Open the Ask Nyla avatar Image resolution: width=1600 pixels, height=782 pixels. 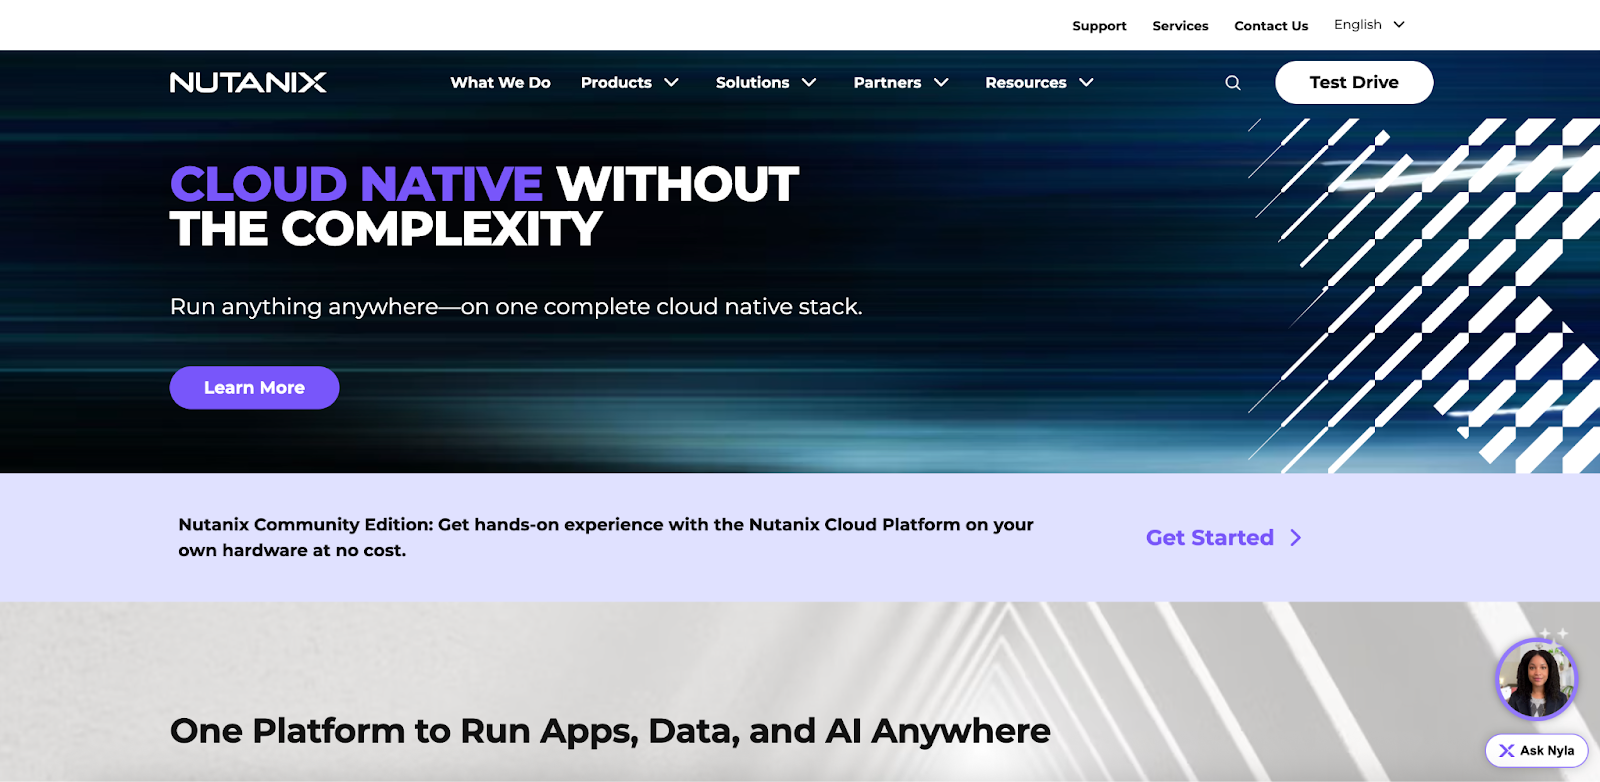coord(1536,679)
